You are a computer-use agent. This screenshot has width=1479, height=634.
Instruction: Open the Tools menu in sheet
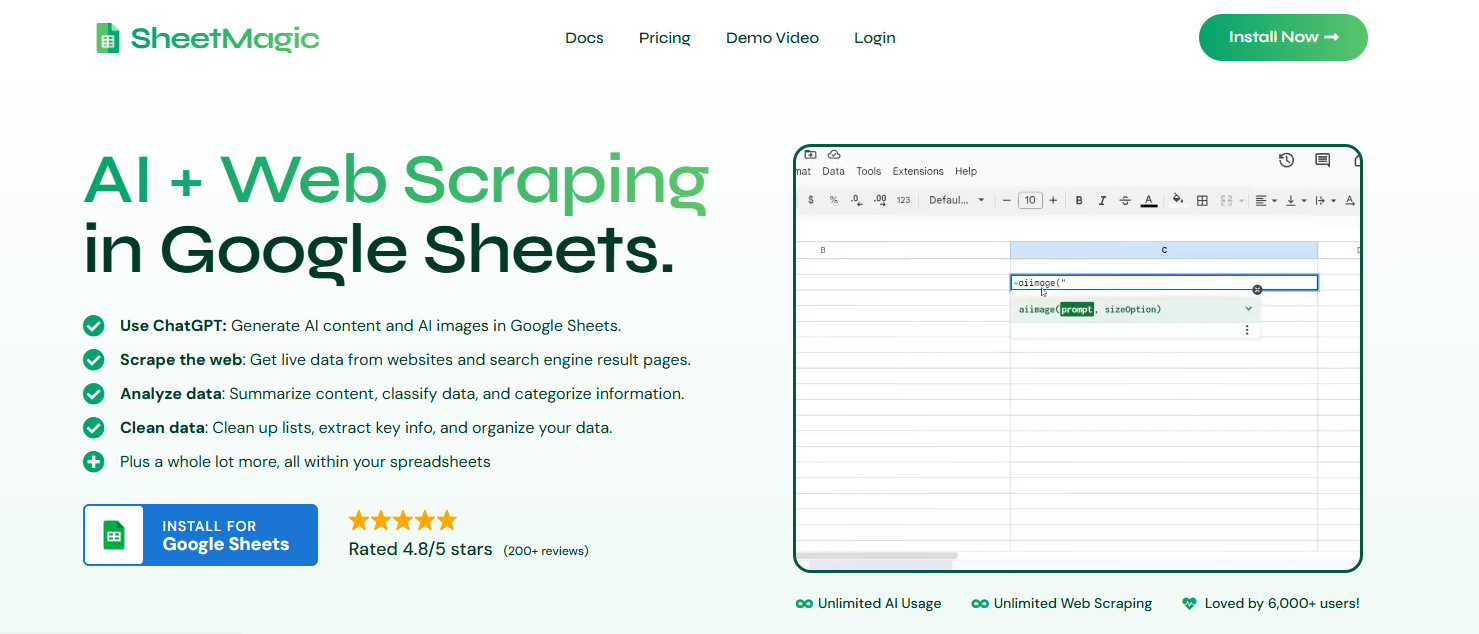(x=869, y=172)
